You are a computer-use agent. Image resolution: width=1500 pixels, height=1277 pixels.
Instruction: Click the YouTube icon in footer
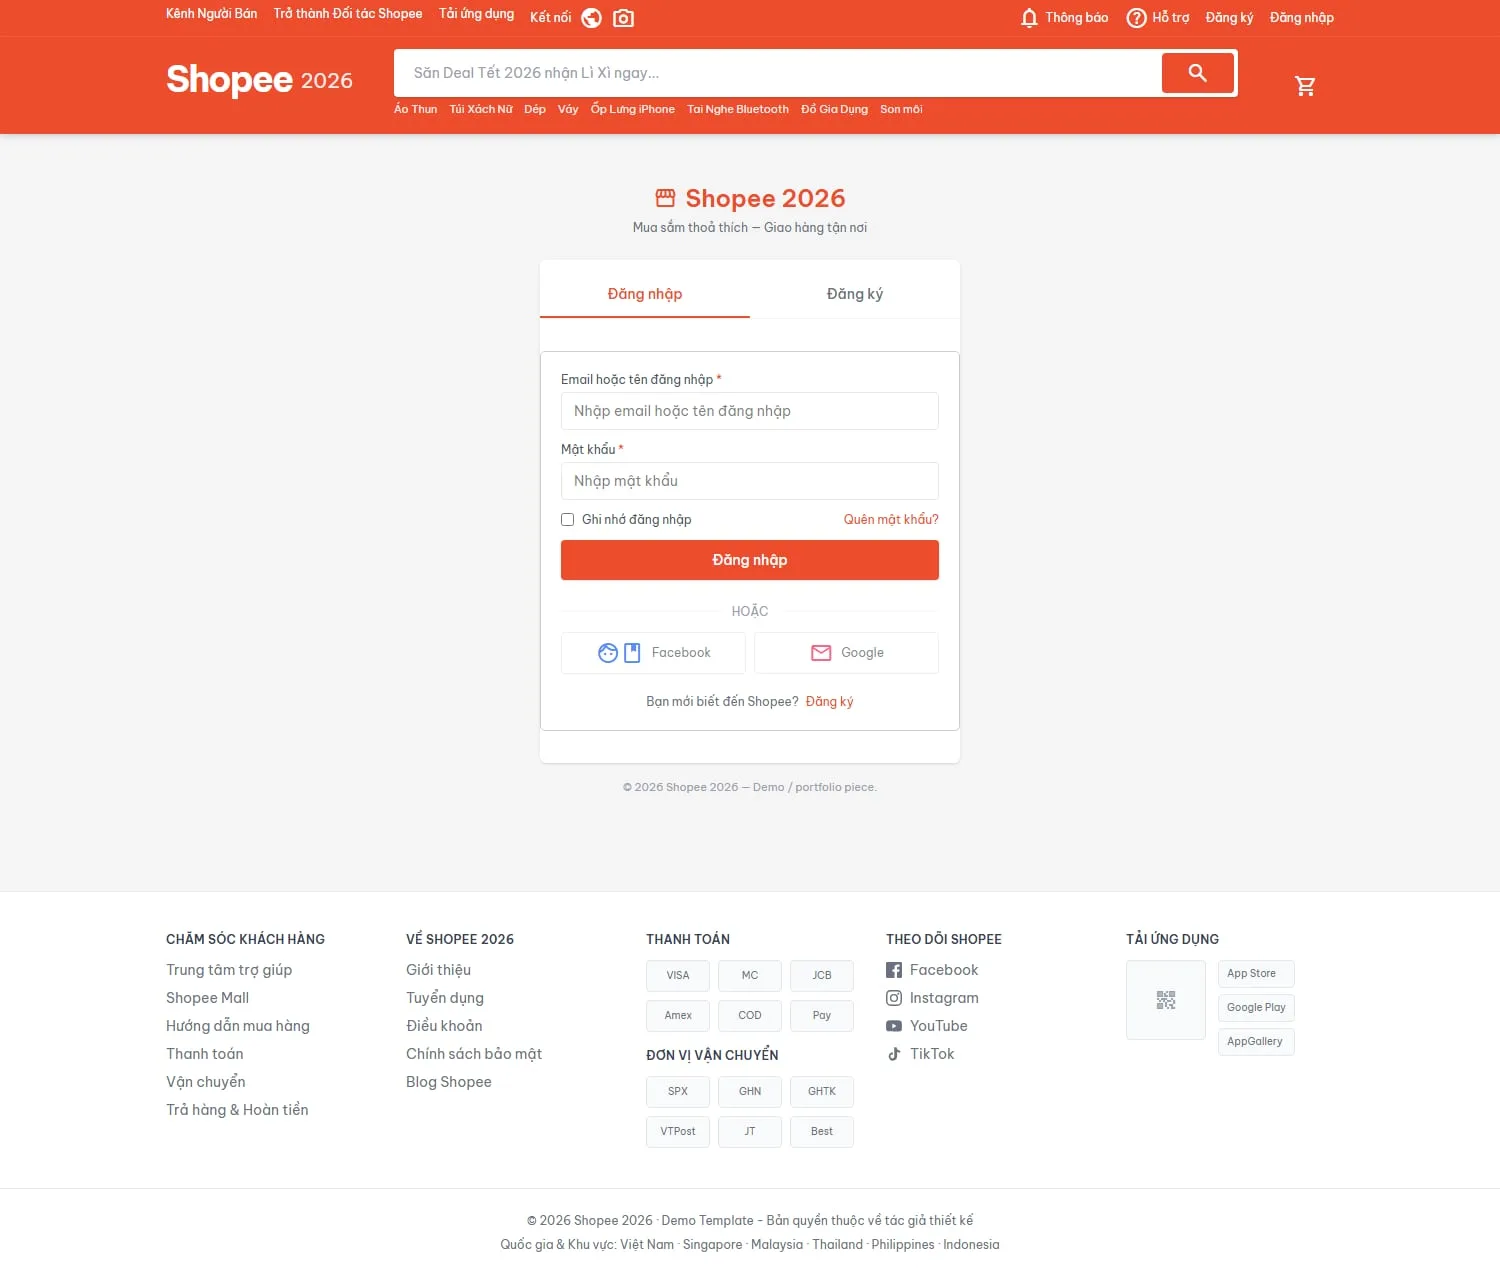(894, 1026)
